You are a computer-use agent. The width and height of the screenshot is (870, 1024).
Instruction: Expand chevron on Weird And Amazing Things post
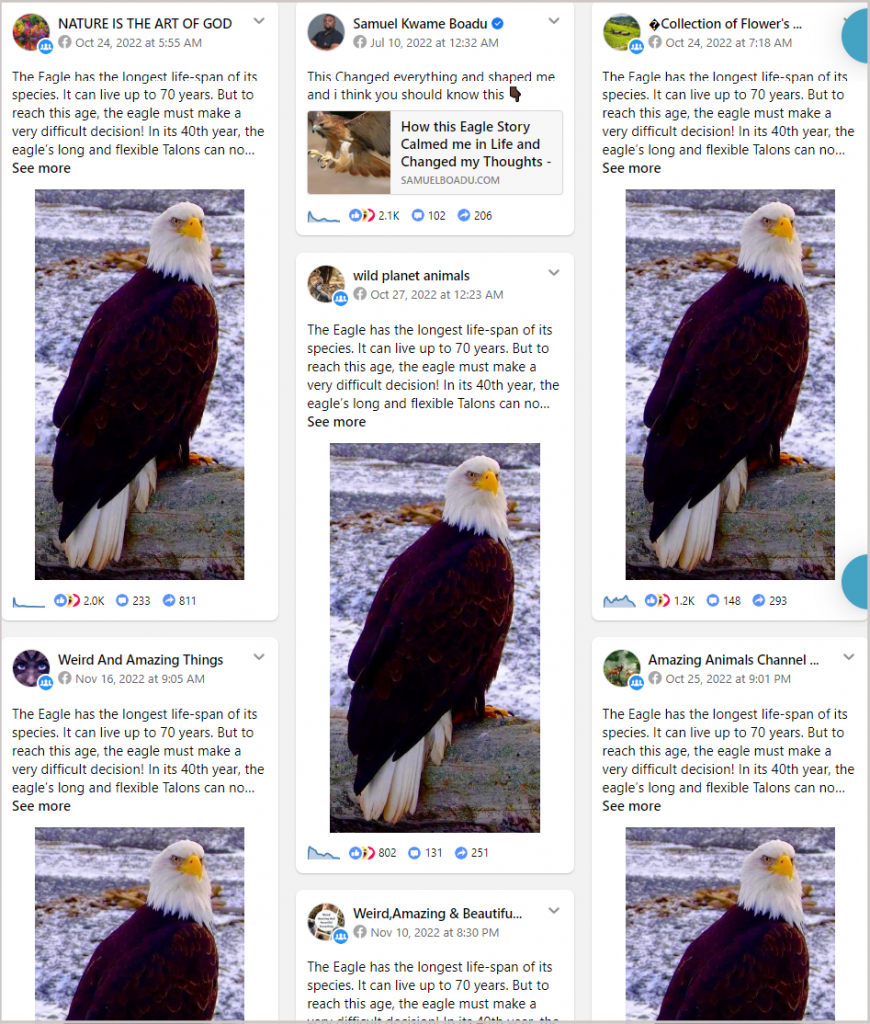(259, 657)
